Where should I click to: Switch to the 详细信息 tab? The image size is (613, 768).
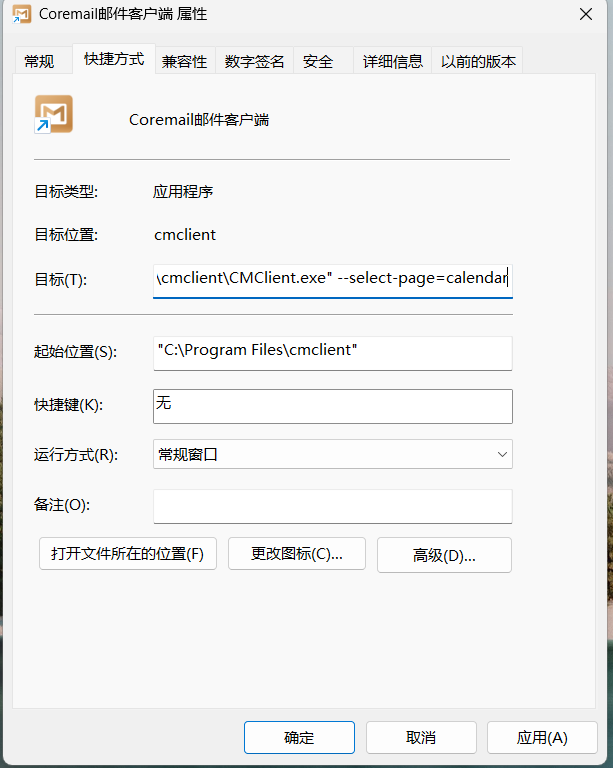coord(393,62)
